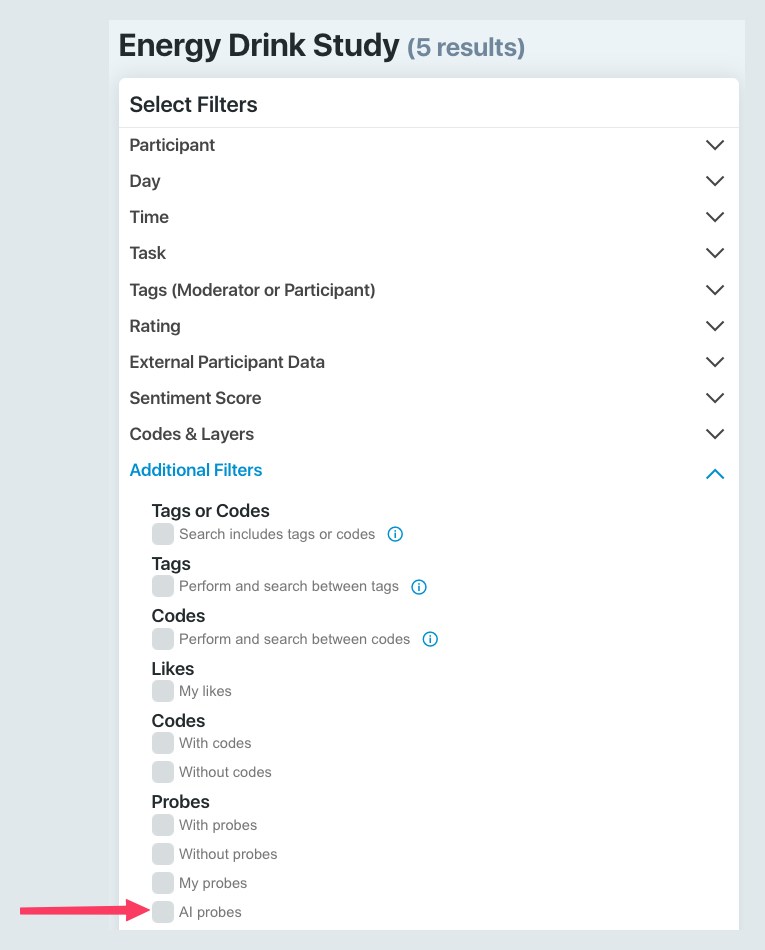Screen dimensions: 765x950
Task: Check the Without probes option
Action: click(163, 854)
